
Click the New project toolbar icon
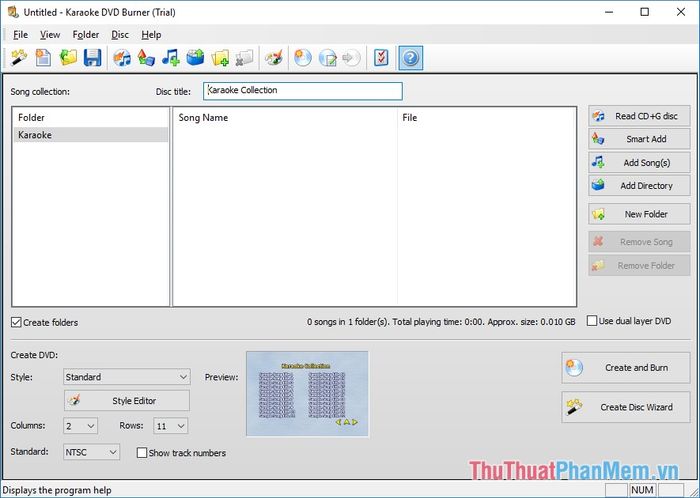pyautogui.click(x=44, y=58)
